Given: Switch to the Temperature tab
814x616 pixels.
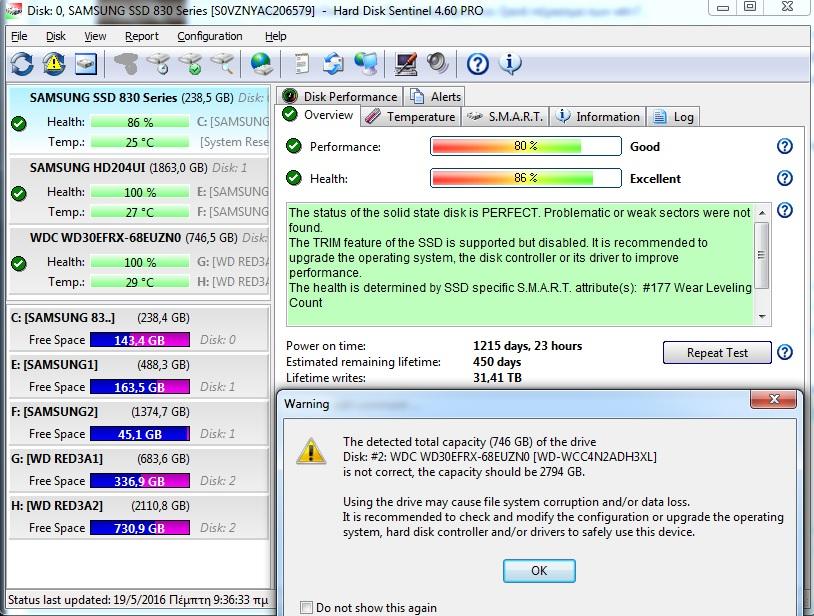Looking at the screenshot, I should point(410,117).
